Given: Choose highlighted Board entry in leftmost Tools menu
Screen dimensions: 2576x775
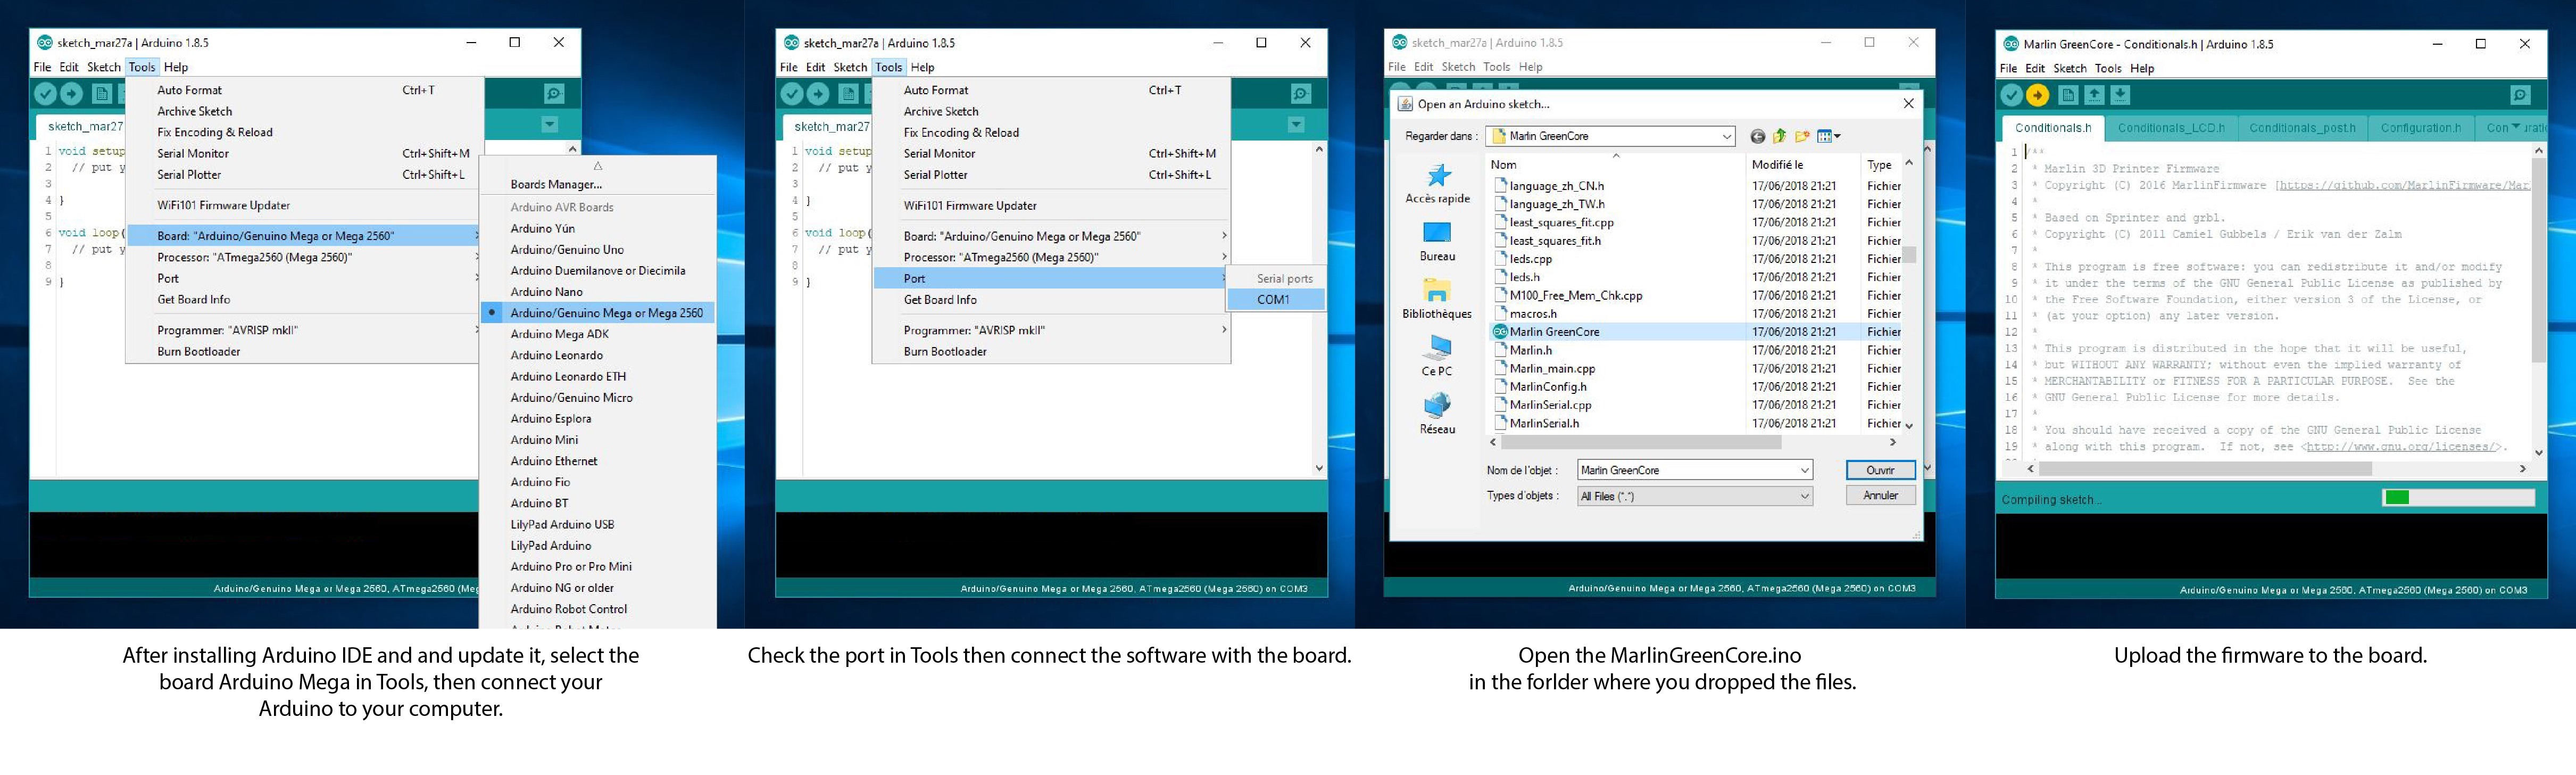Looking at the screenshot, I should pyautogui.click(x=304, y=236).
